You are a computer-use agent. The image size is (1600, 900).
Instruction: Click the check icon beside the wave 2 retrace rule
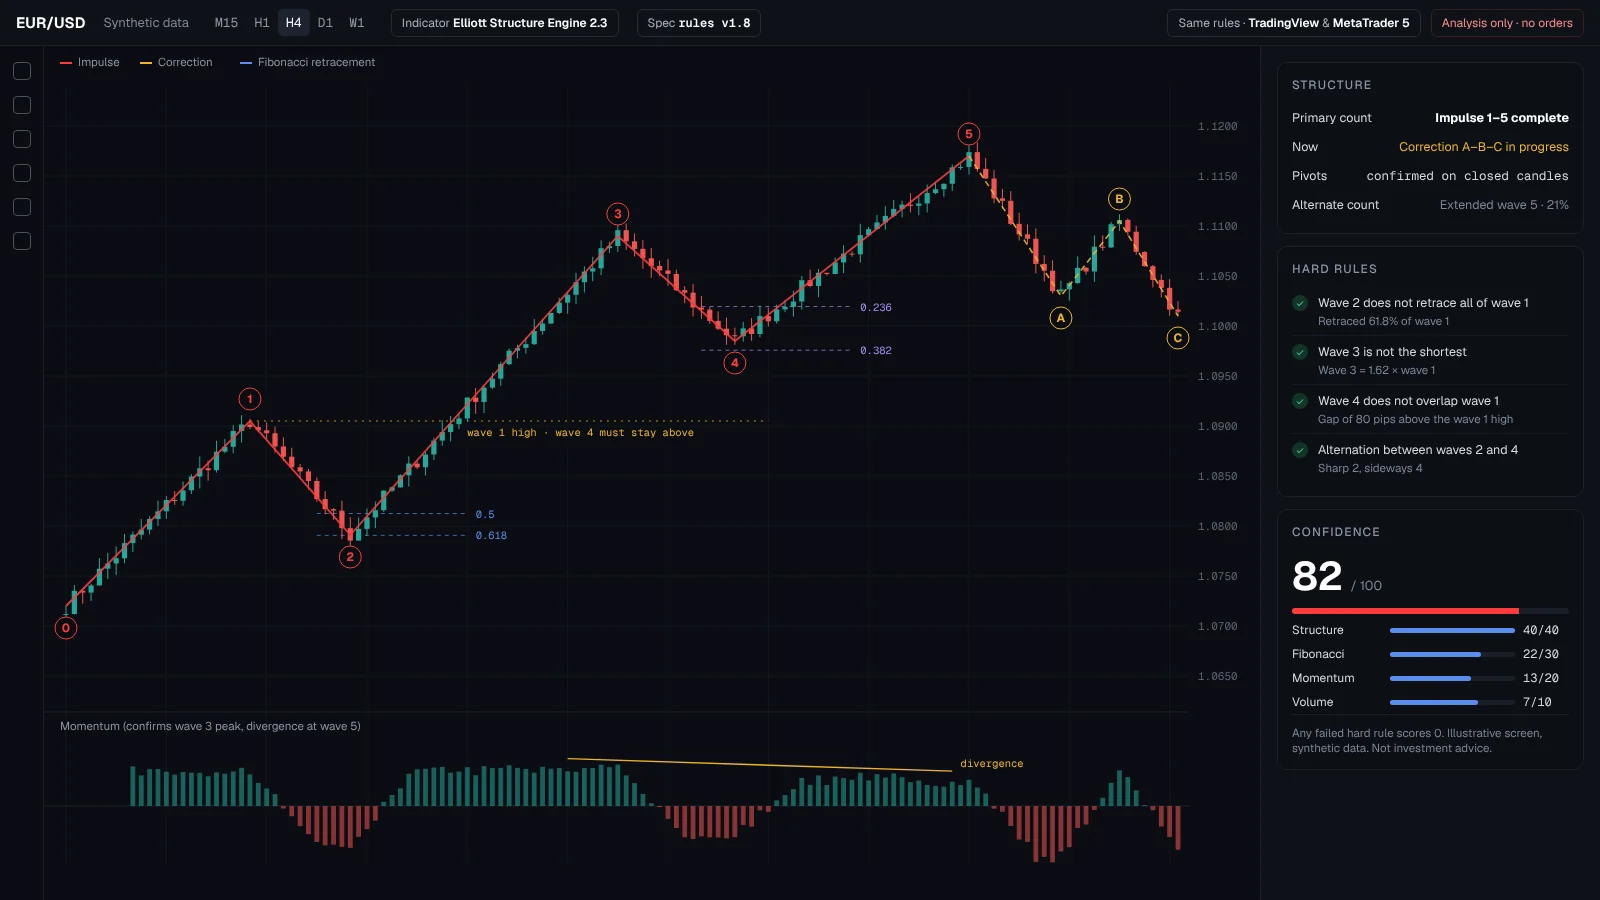click(1300, 303)
